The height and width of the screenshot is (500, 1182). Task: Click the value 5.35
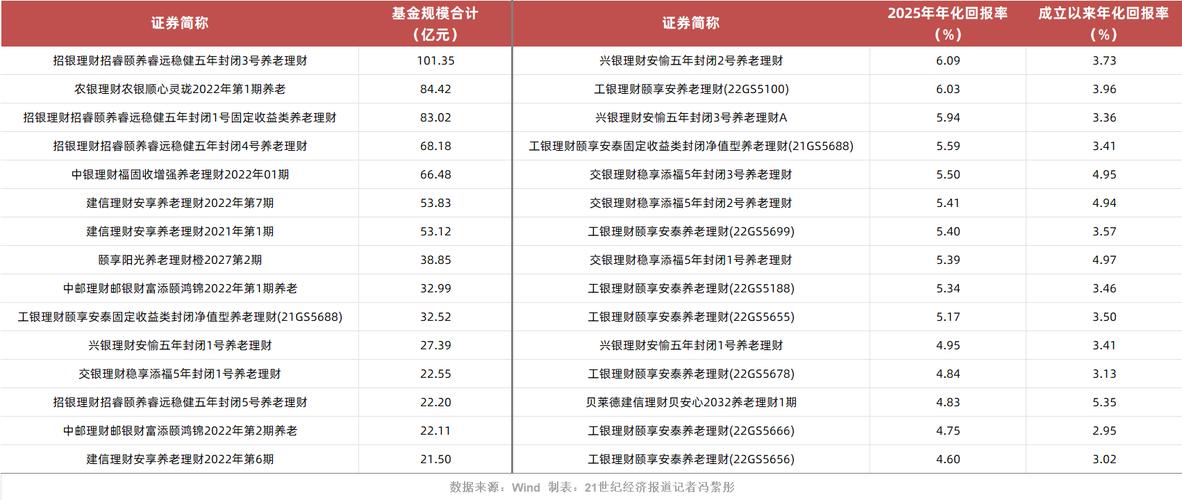(x=1104, y=403)
